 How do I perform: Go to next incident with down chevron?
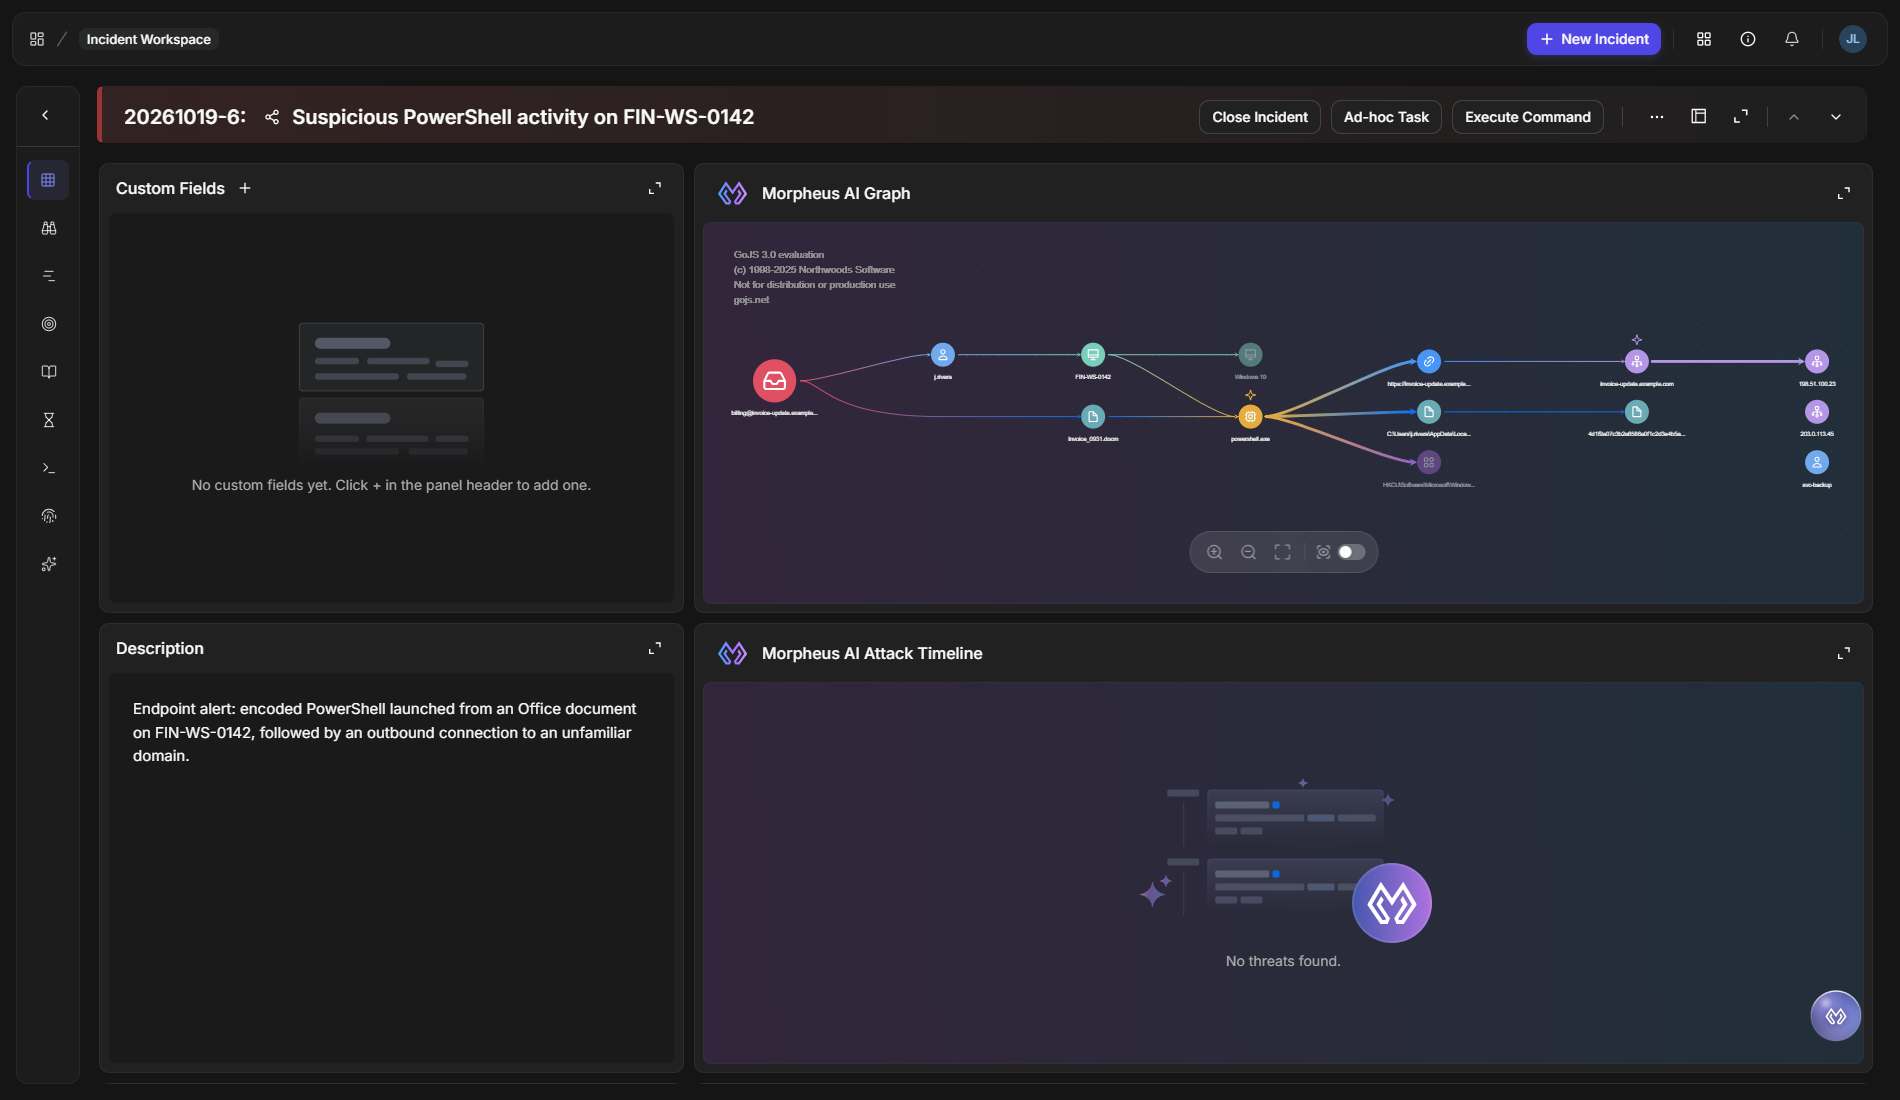point(1836,117)
